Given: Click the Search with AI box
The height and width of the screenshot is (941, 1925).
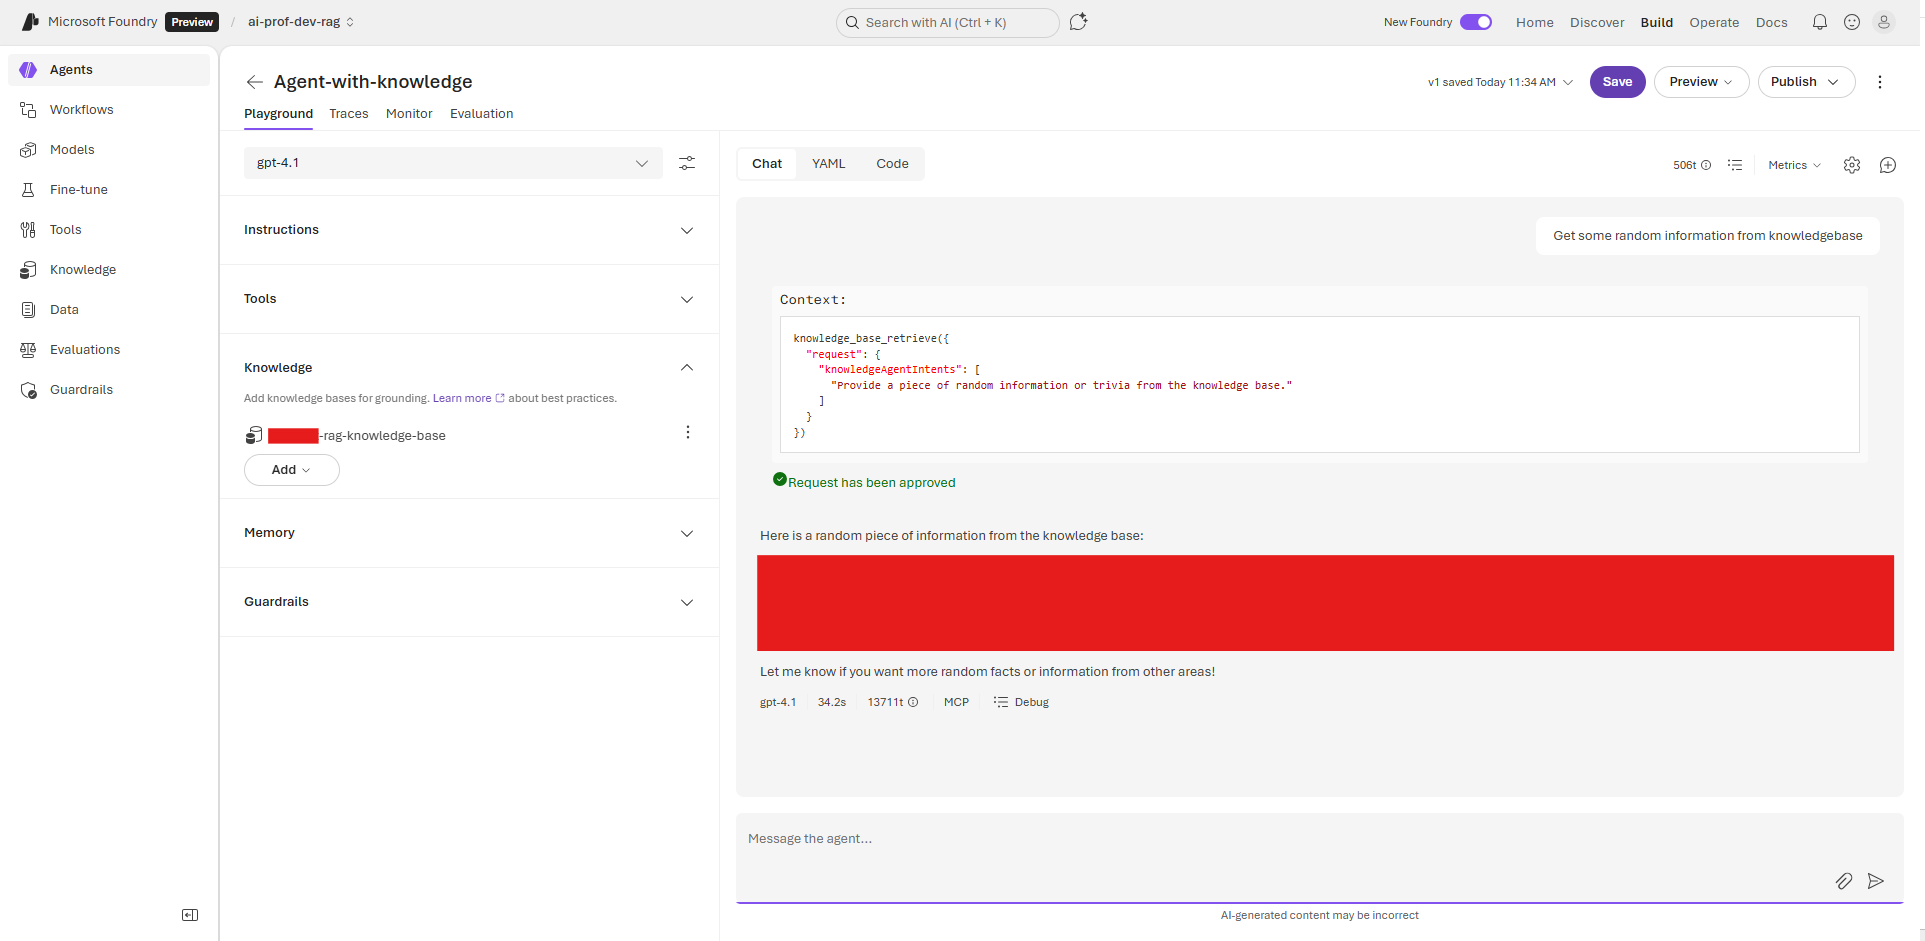Looking at the screenshot, I should (x=947, y=22).
